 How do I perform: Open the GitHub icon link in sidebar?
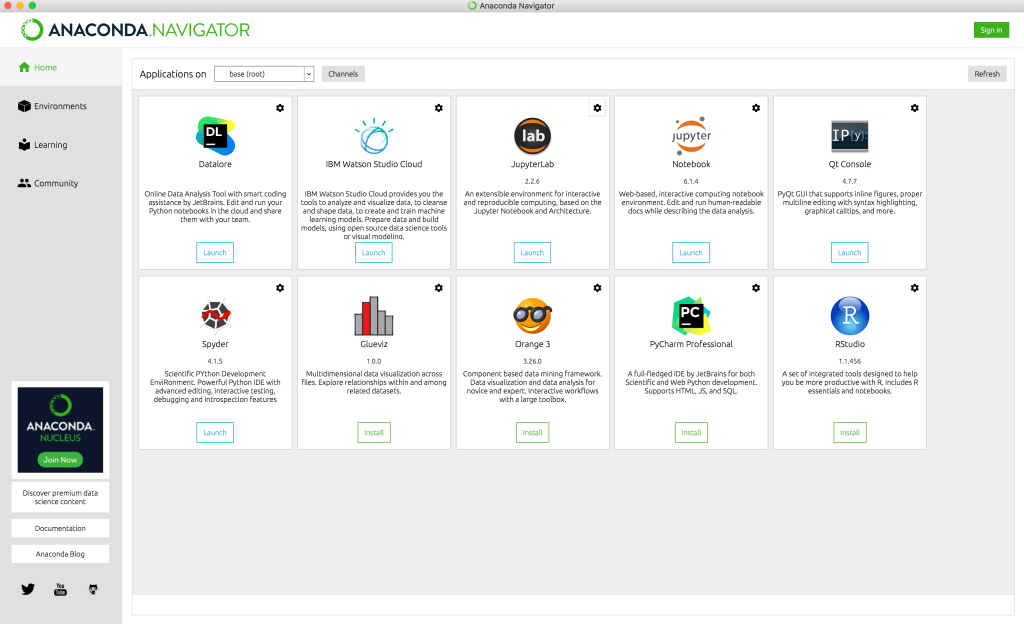(93, 589)
